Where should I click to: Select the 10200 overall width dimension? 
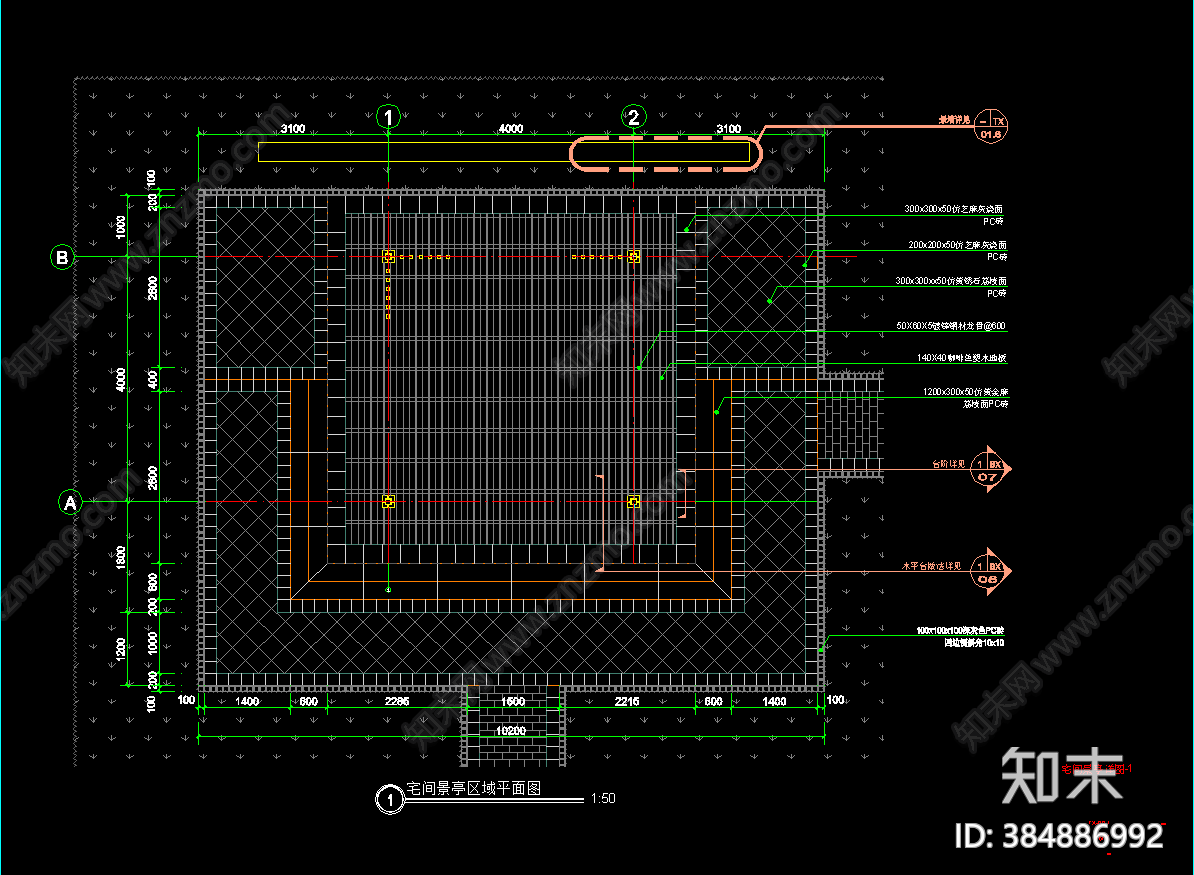(511, 730)
